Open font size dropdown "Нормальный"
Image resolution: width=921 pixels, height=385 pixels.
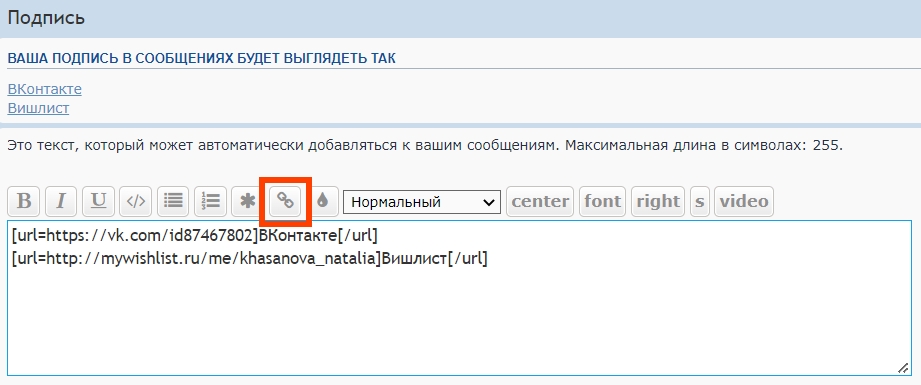click(422, 202)
